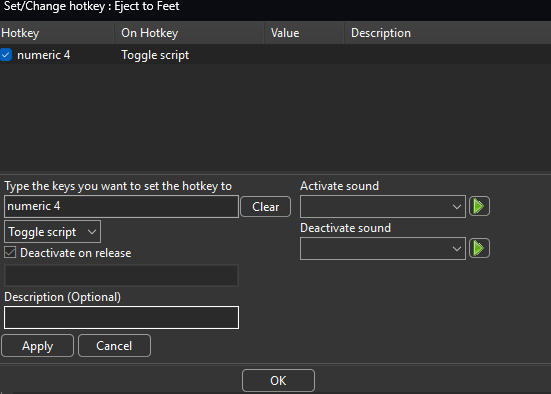Uncheck the numeric 4 hotkey checkbox
Viewport: 551px width, 394px height.
(x=6, y=55)
